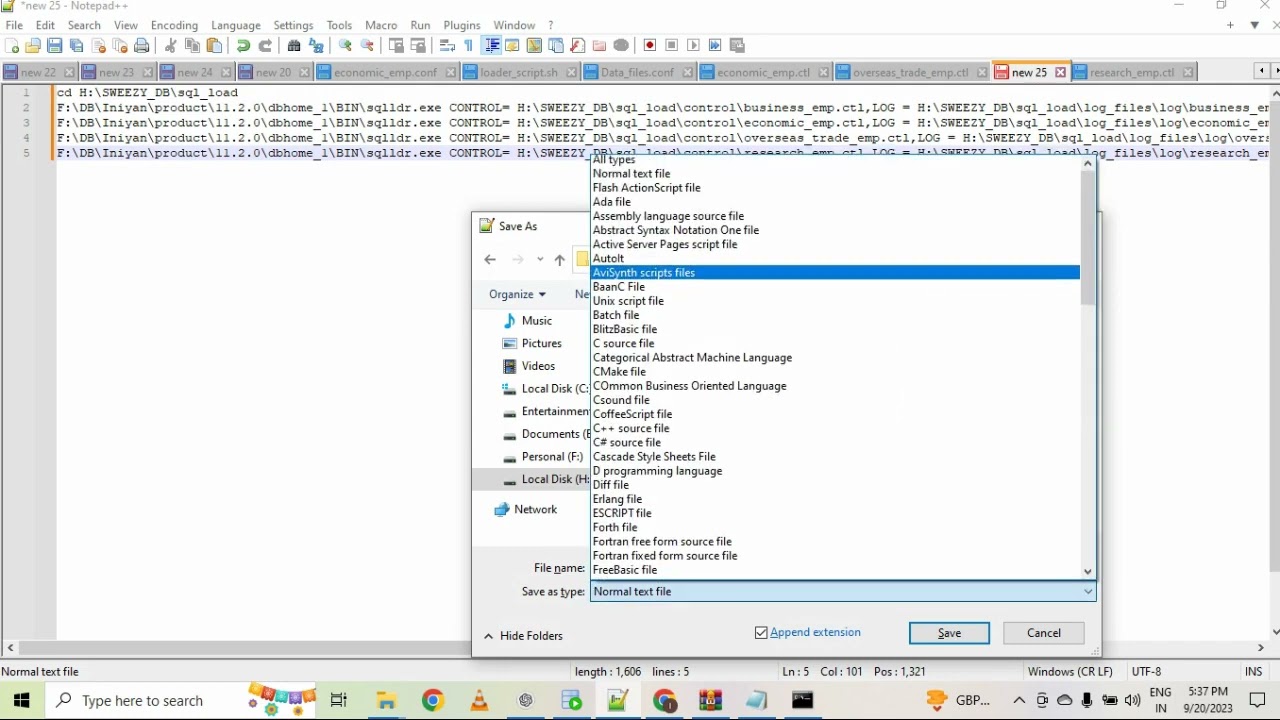Toggle Word wrap toolbar icon

click(x=447, y=45)
